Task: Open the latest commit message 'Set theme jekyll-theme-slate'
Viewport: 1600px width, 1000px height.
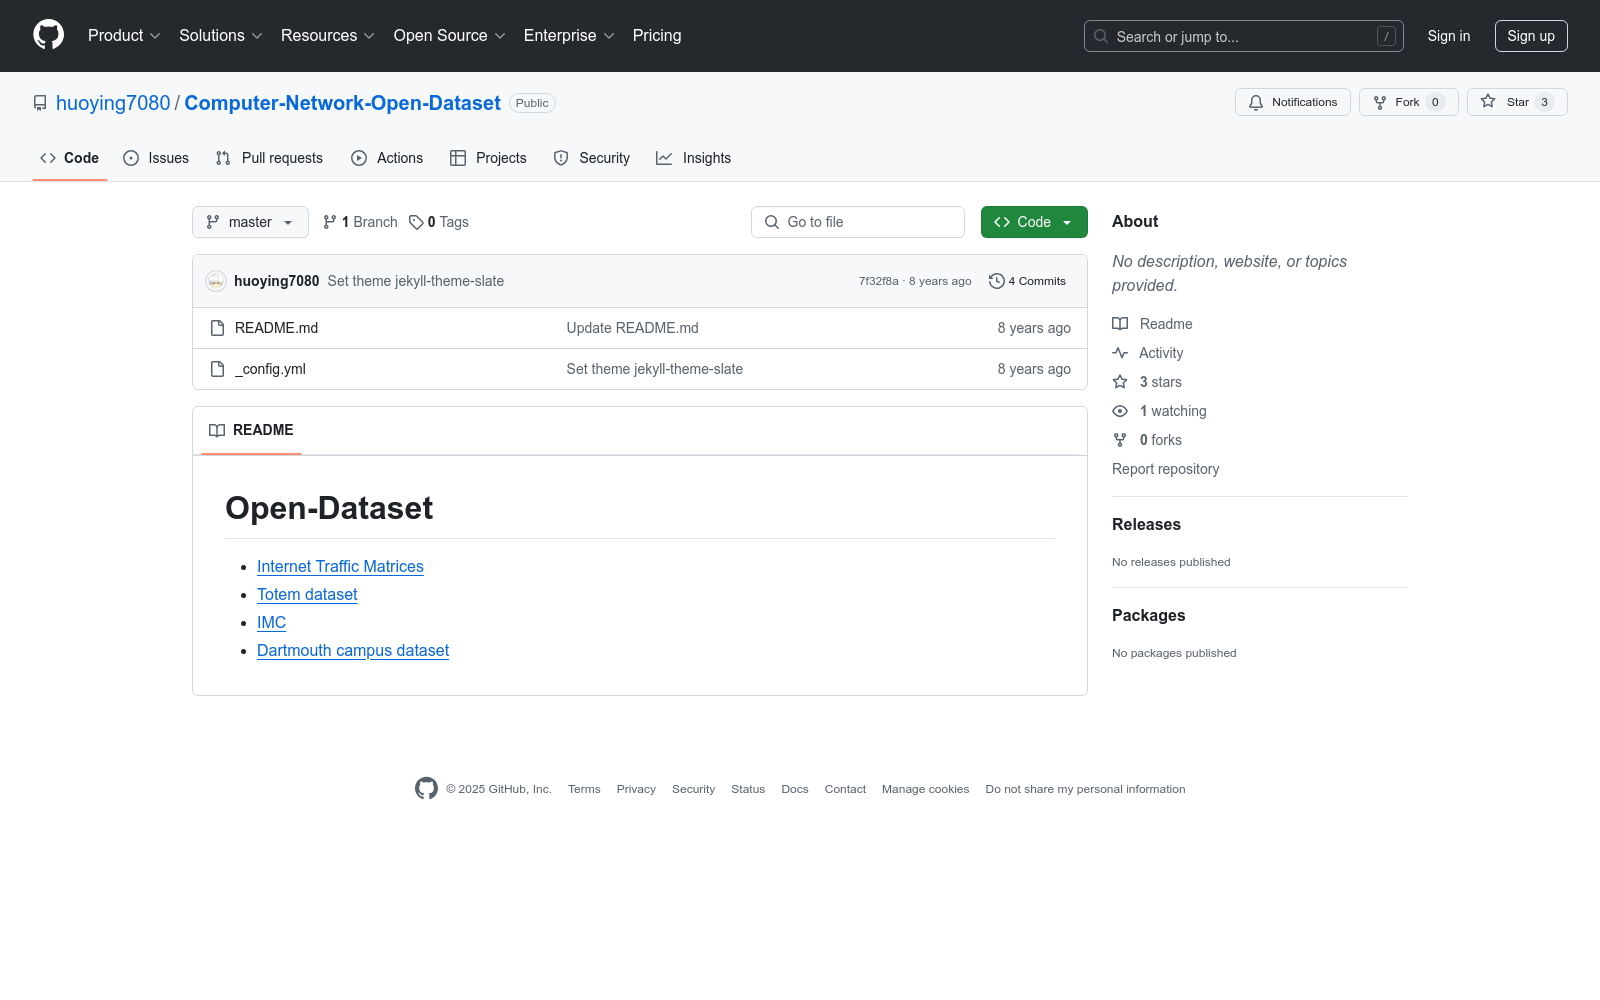Action: point(416,281)
